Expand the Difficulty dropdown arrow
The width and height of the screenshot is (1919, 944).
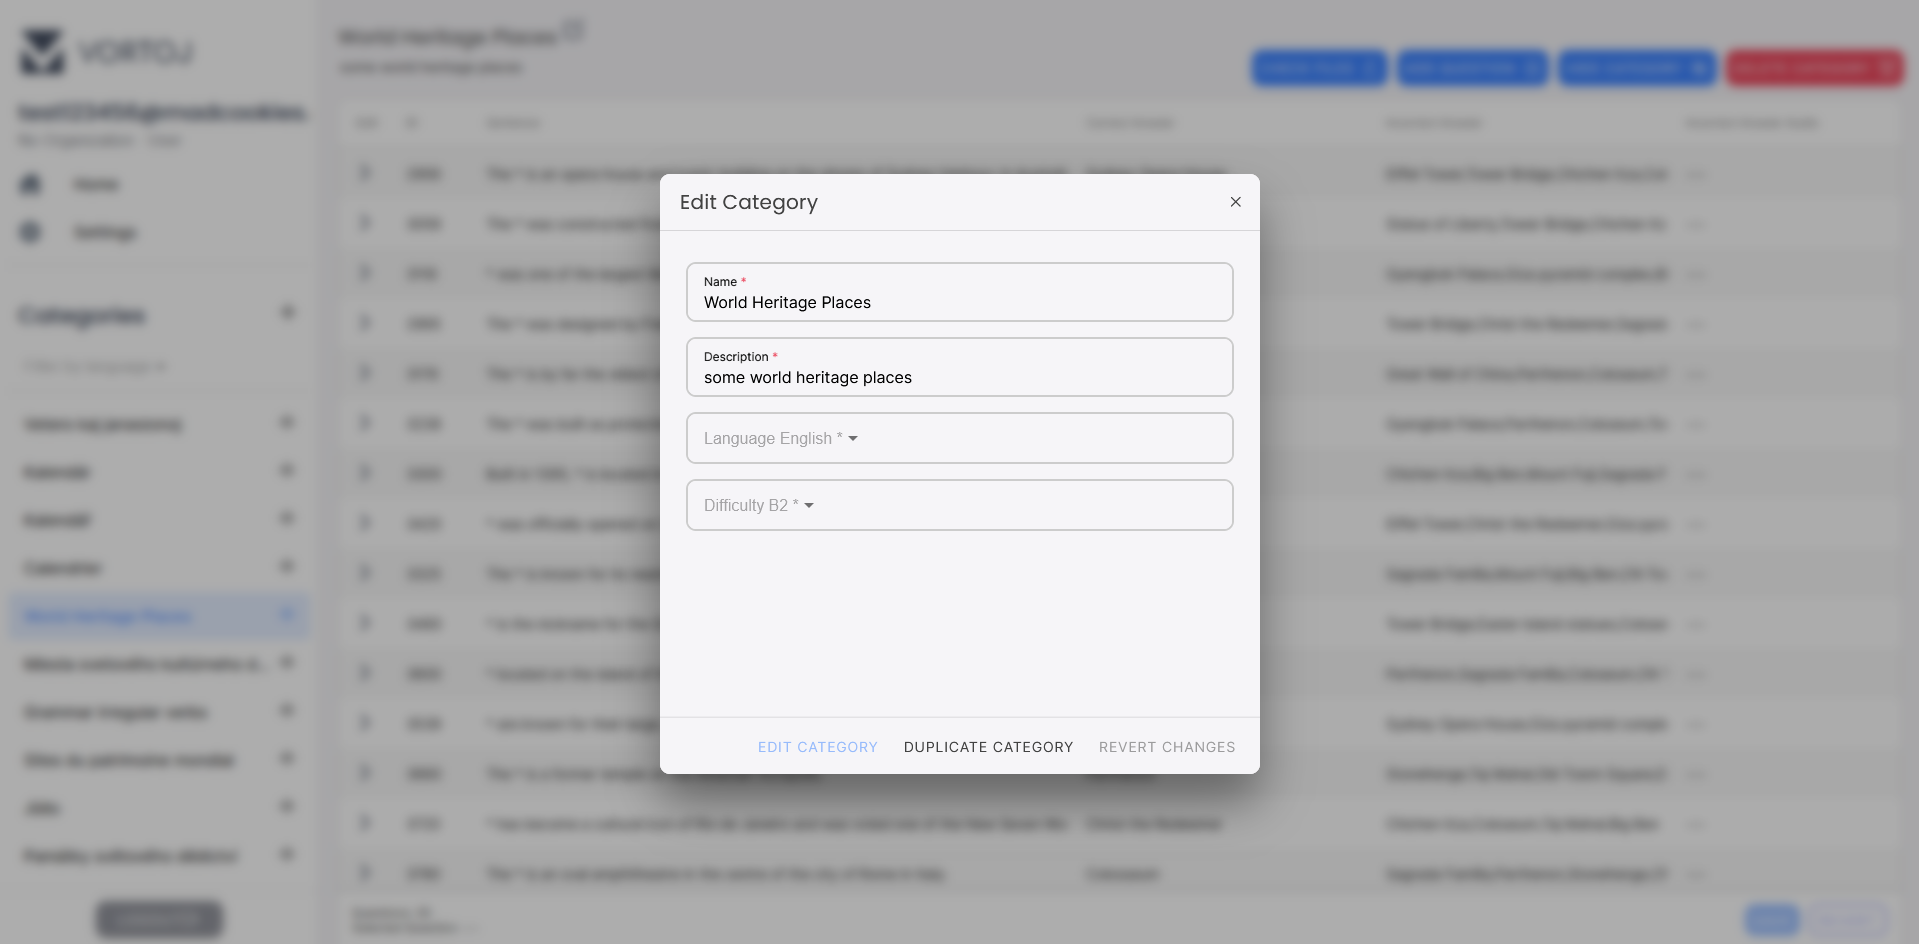coord(808,505)
